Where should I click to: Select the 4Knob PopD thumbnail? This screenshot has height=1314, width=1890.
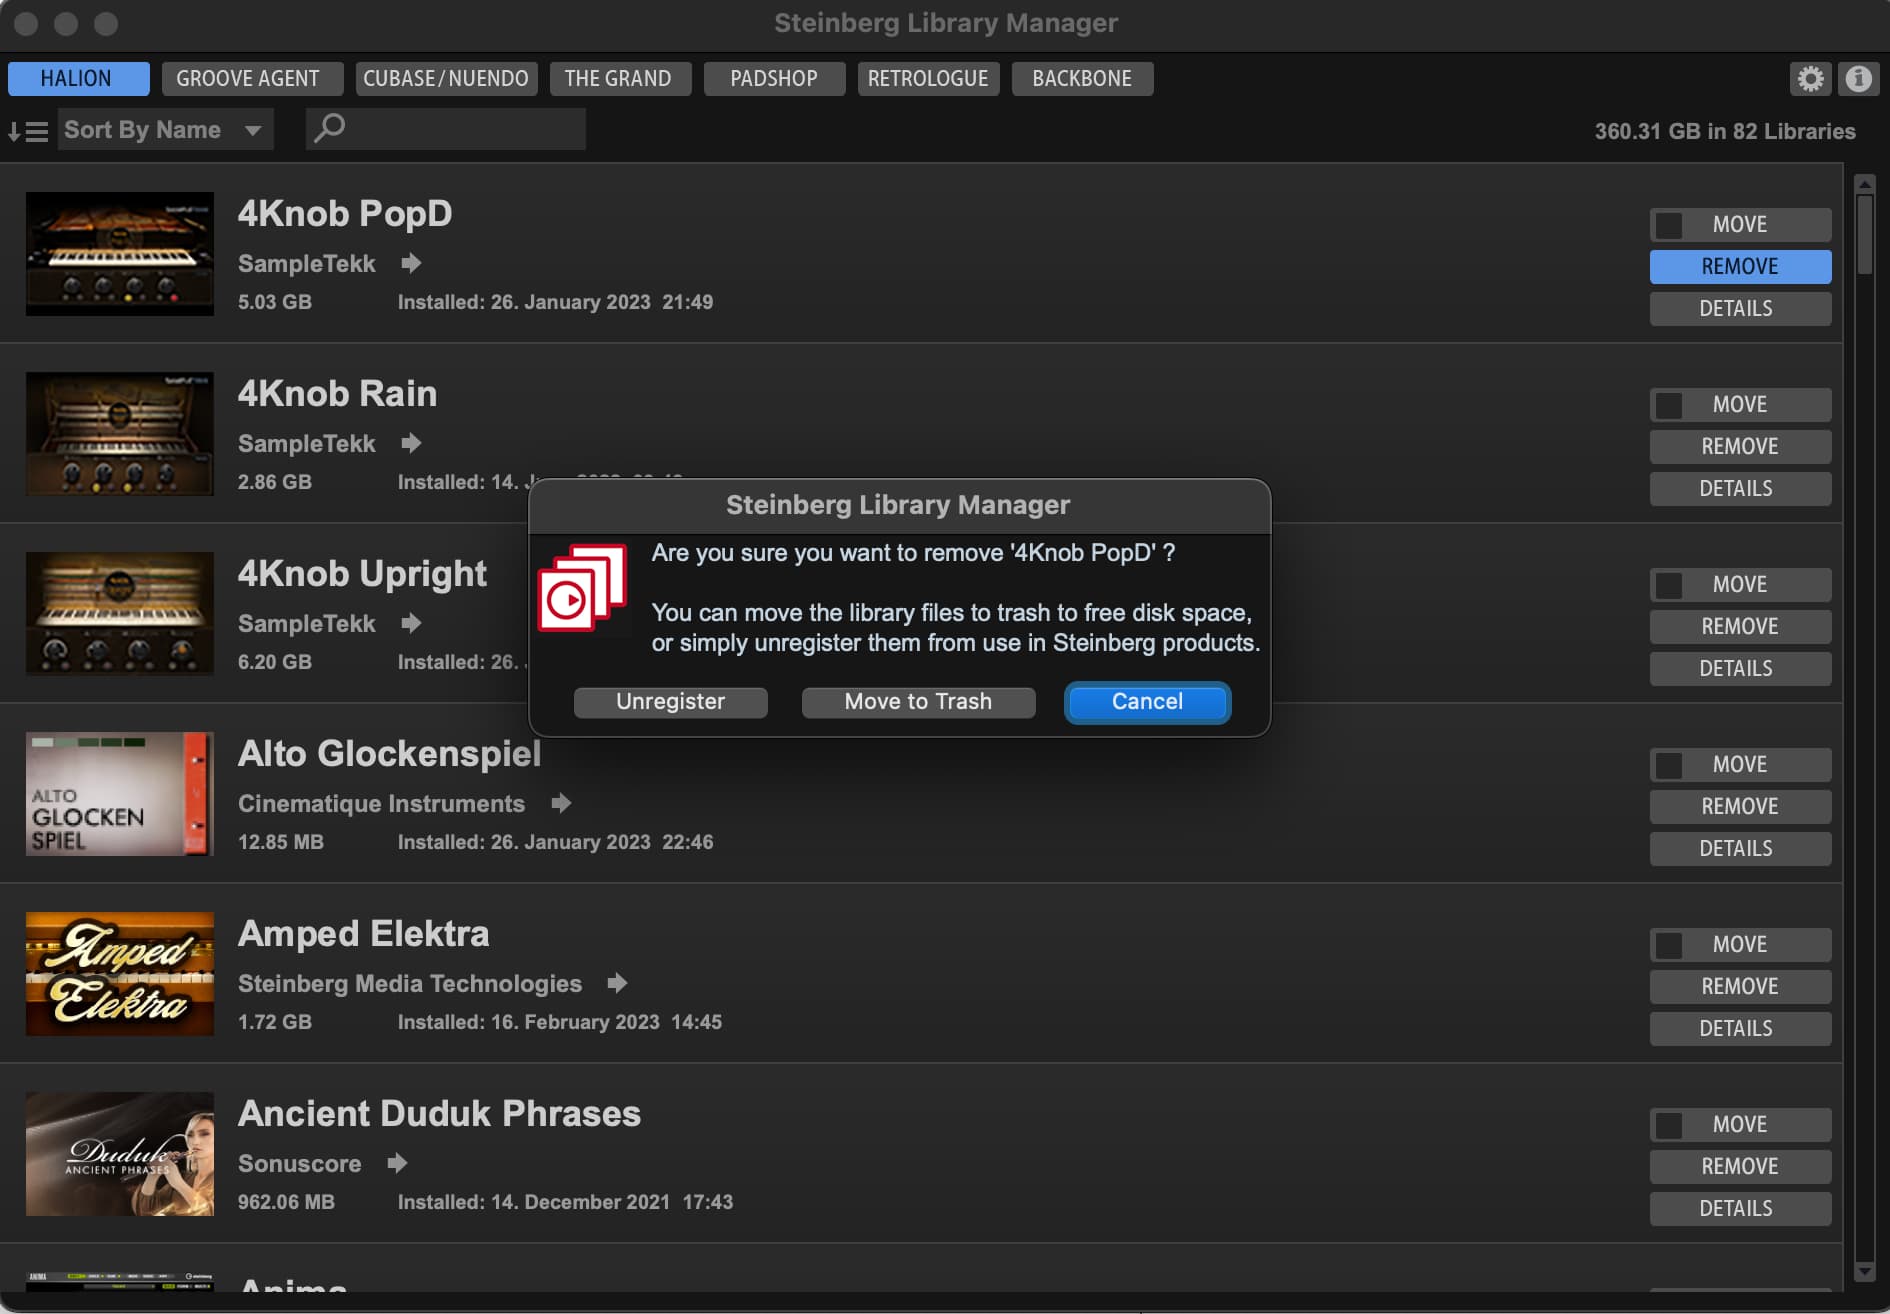120,254
